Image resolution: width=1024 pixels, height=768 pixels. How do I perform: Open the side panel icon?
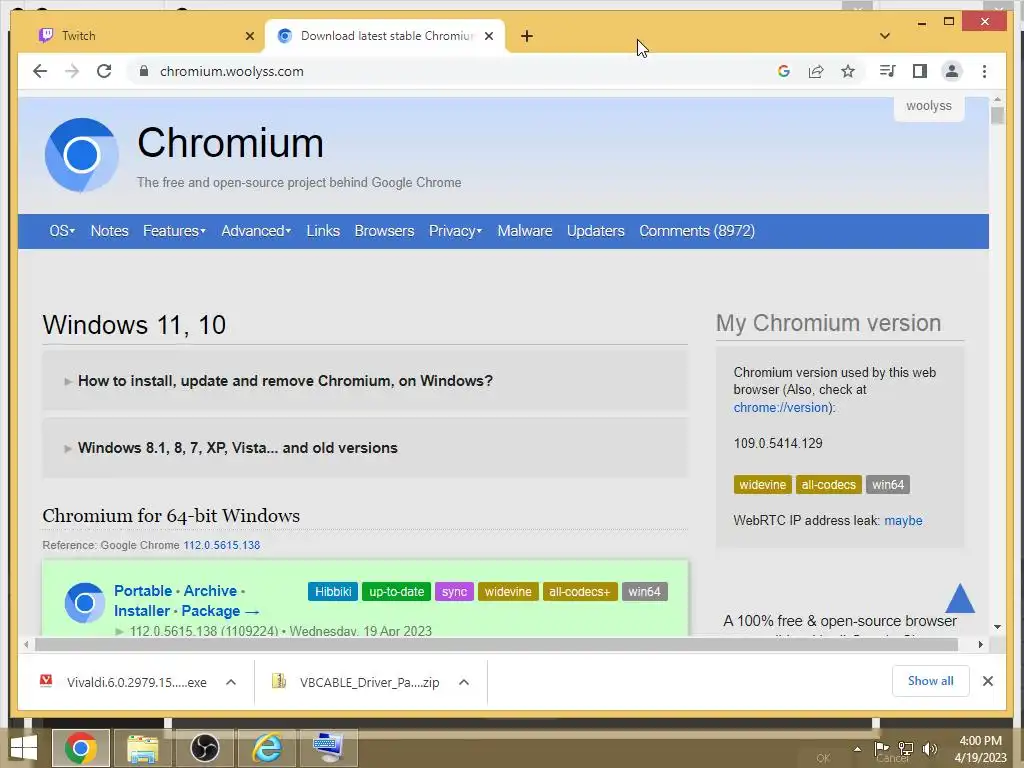tap(920, 71)
